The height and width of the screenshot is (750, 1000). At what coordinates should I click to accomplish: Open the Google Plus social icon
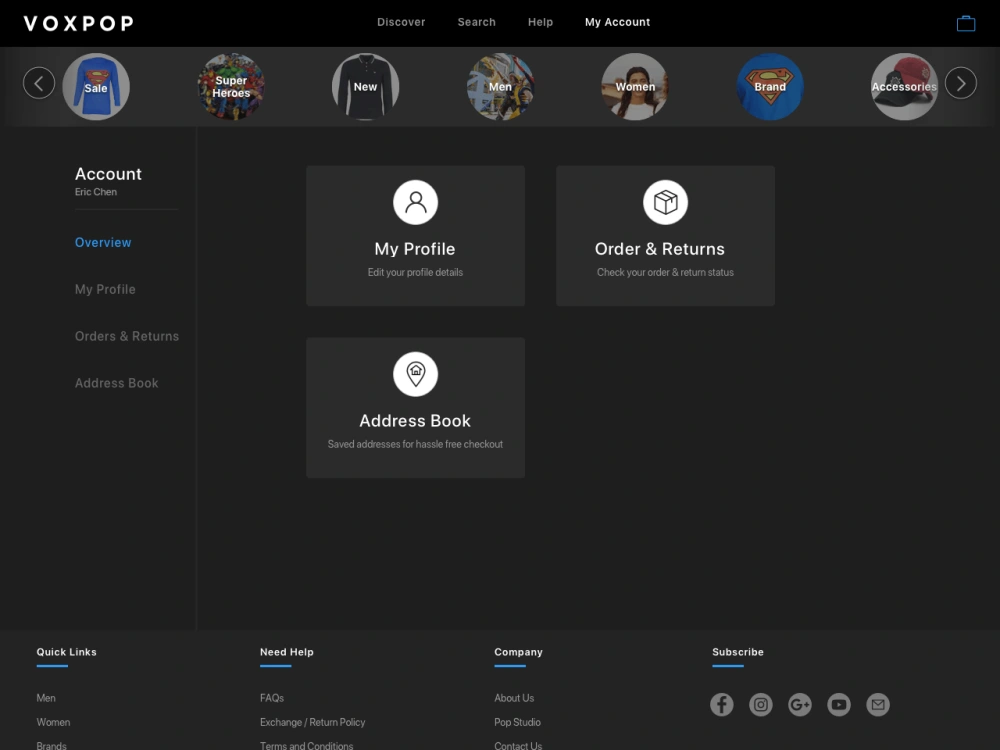800,705
